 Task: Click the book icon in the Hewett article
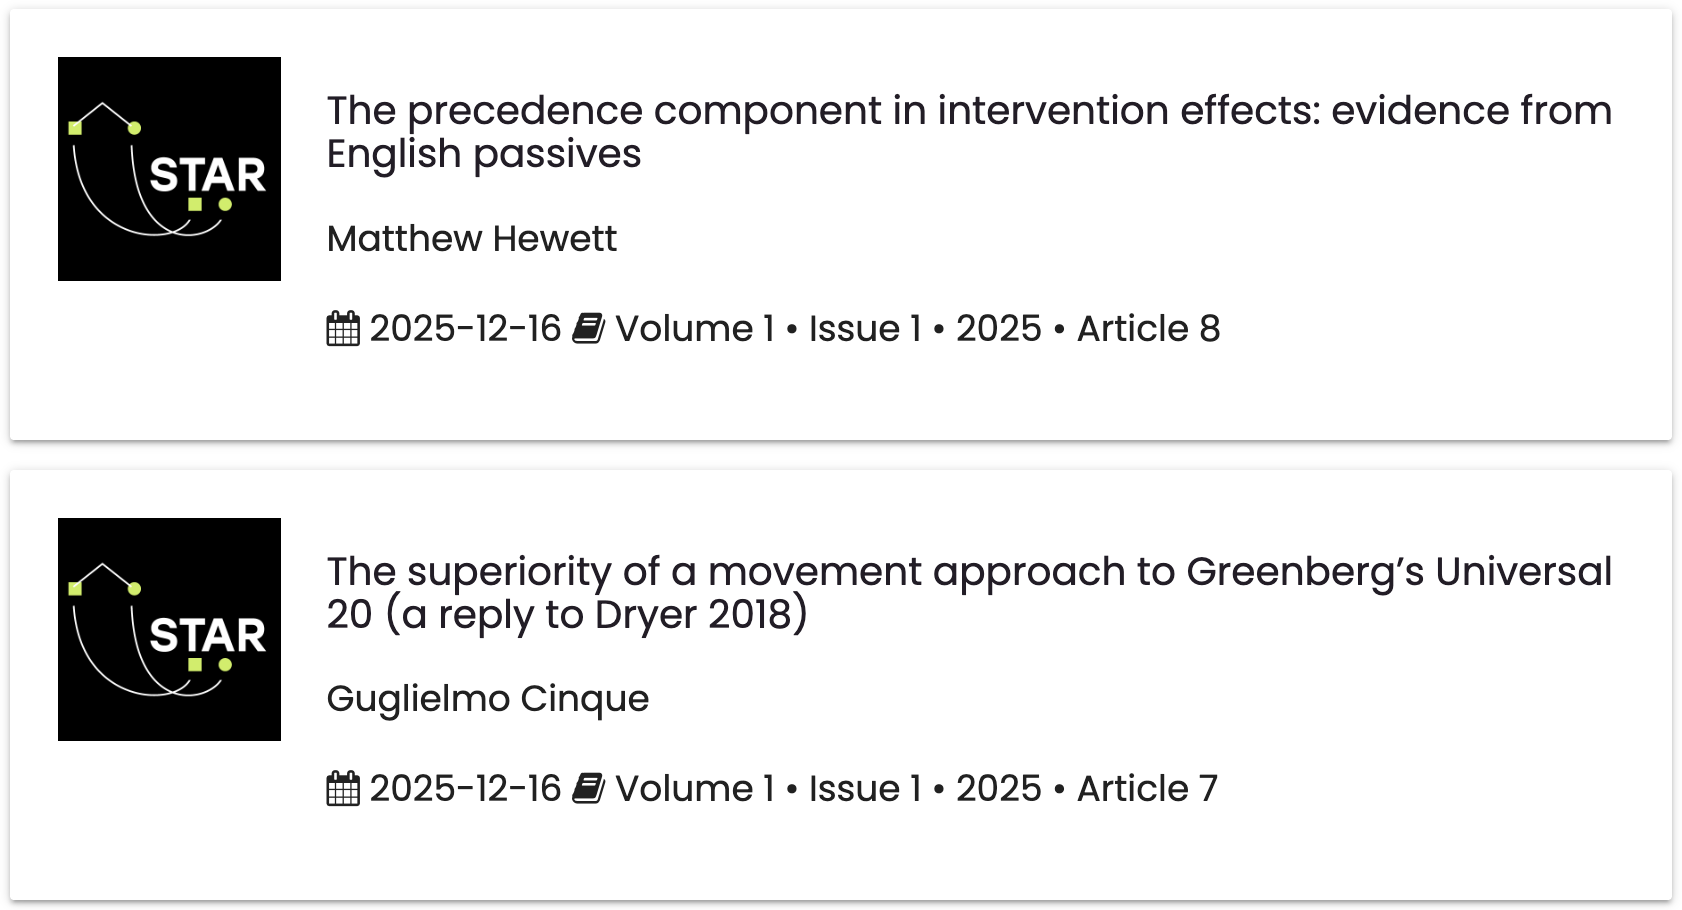[588, 329]
